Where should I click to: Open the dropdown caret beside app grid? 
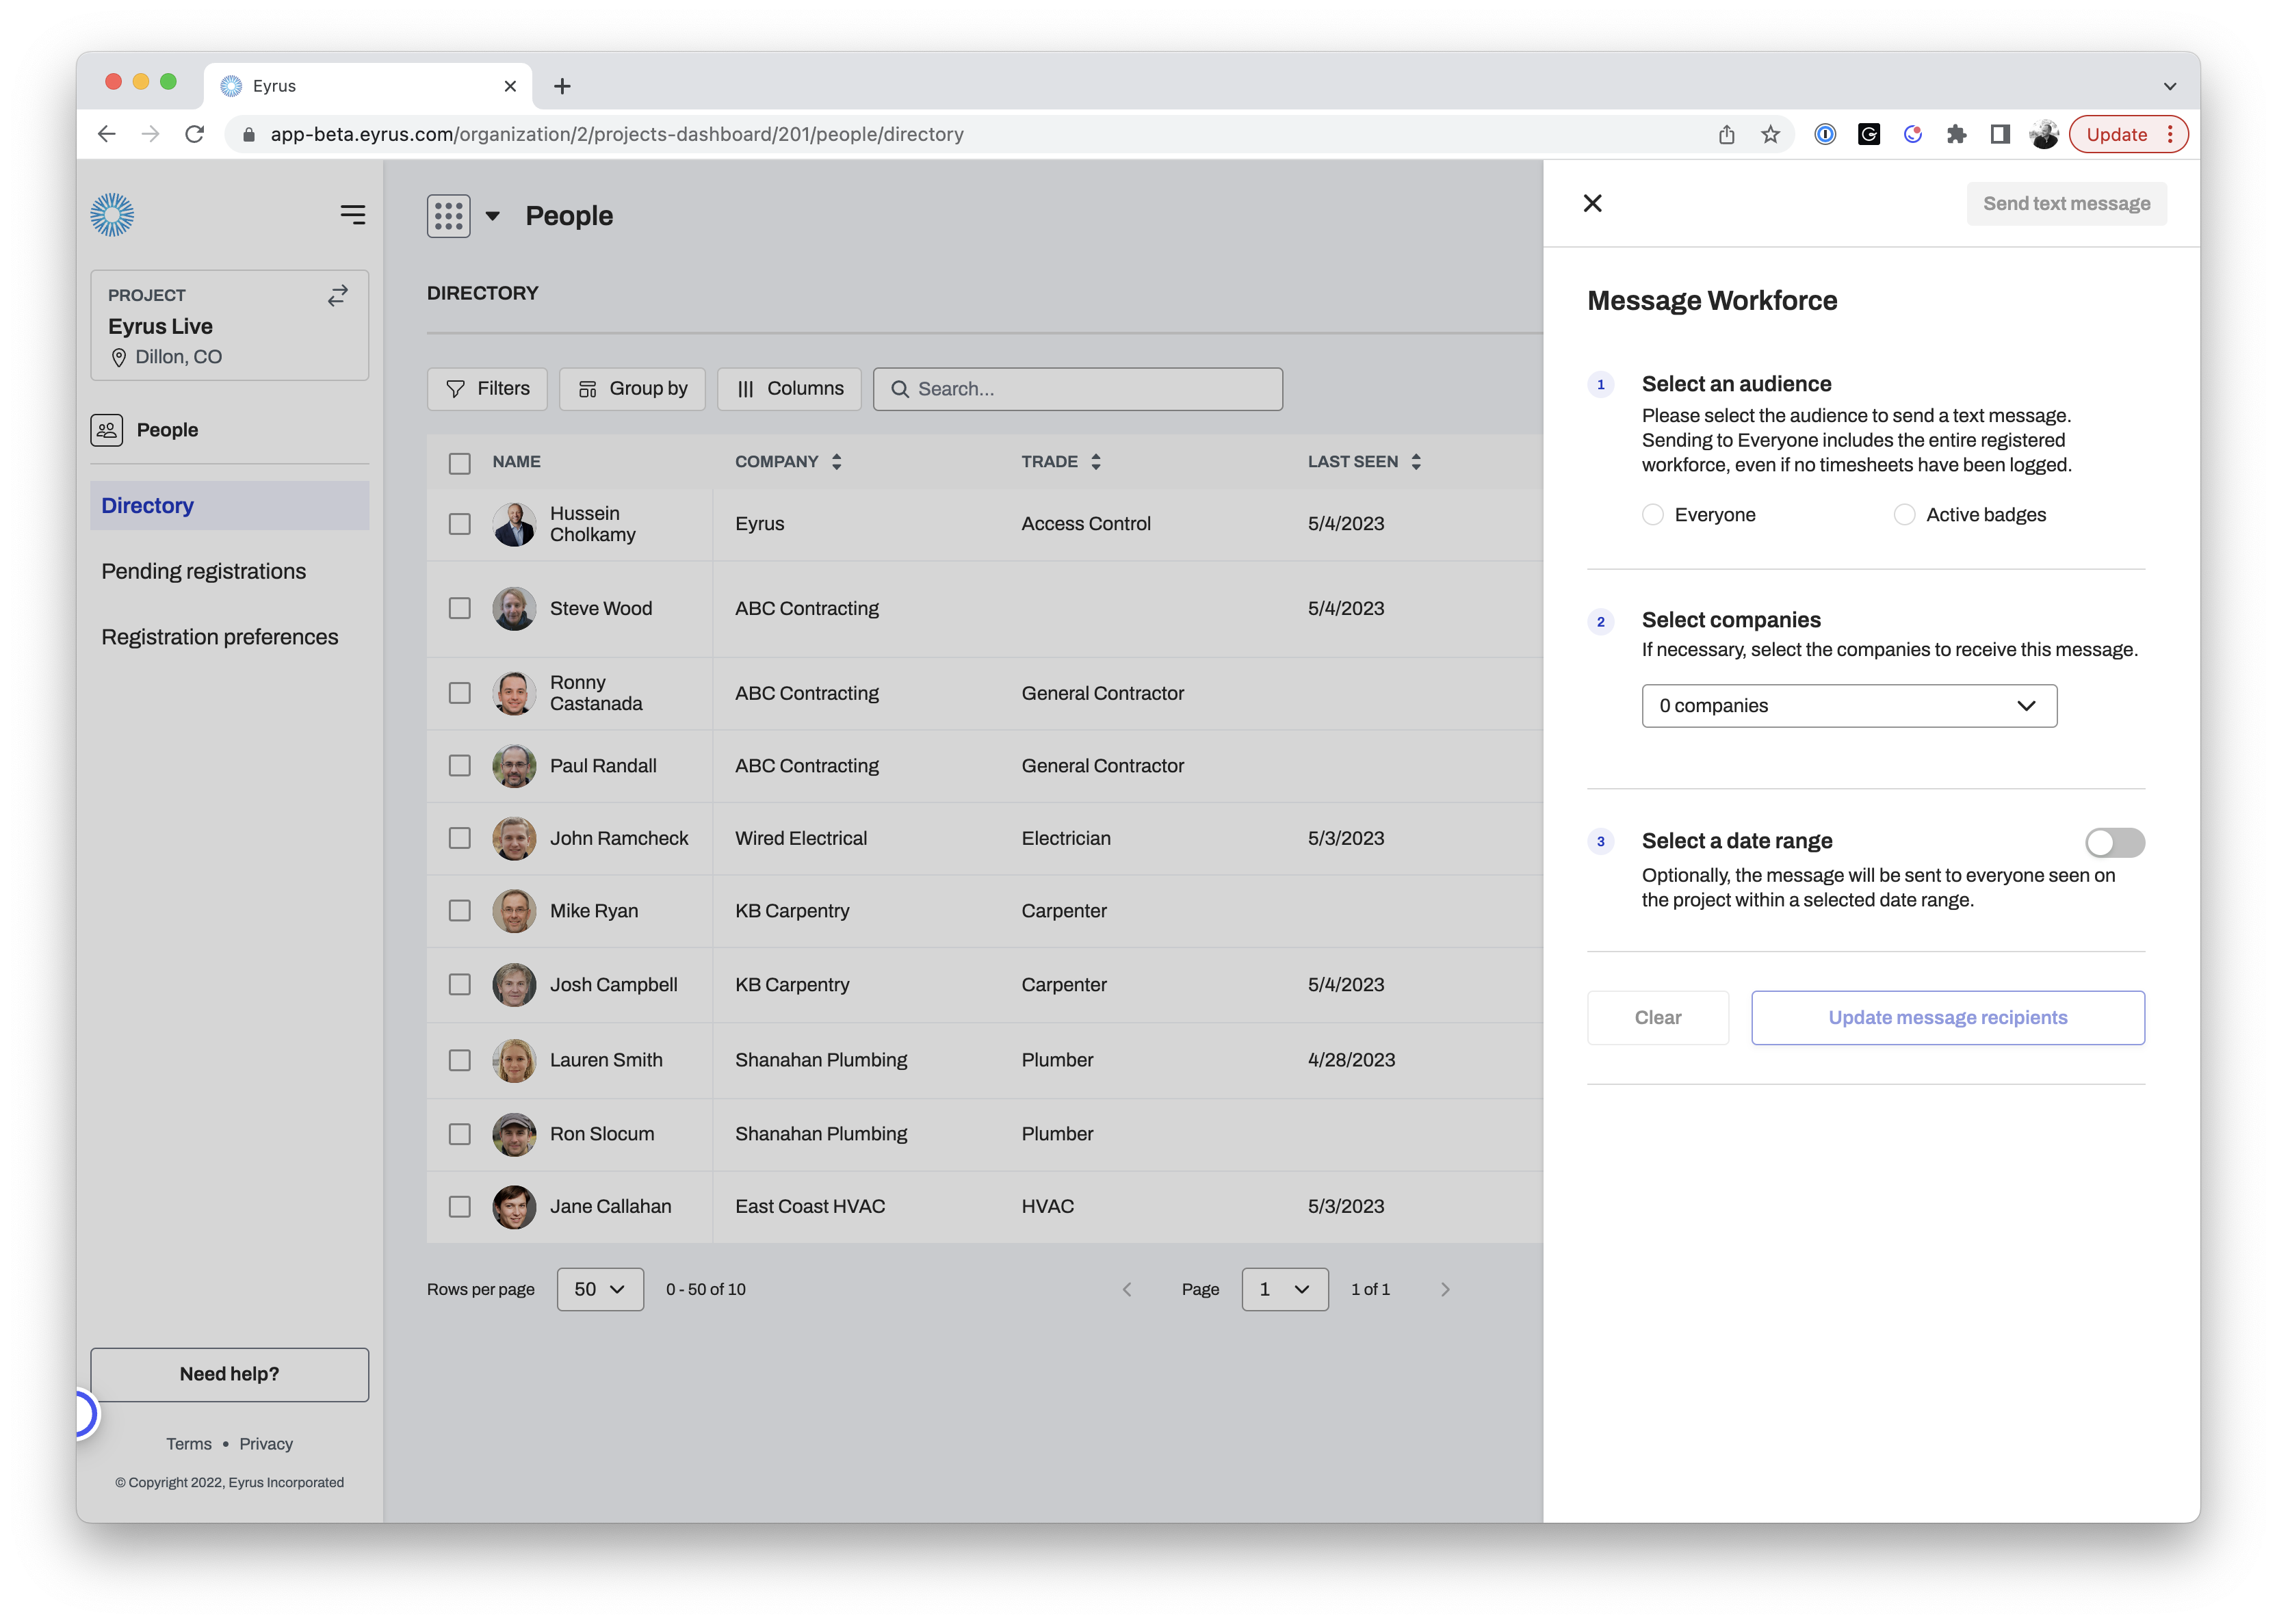pos(492,216)
